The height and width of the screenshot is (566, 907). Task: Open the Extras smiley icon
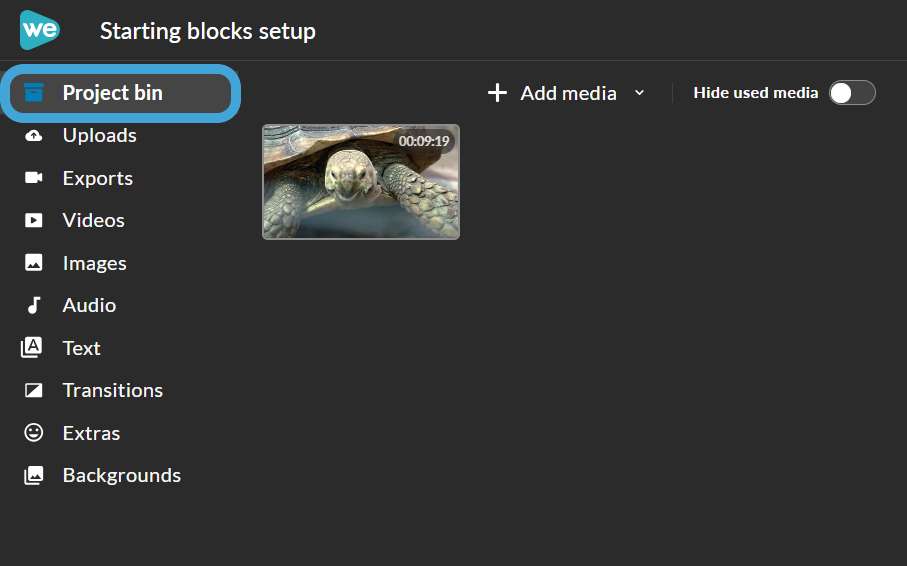point(34,432)
